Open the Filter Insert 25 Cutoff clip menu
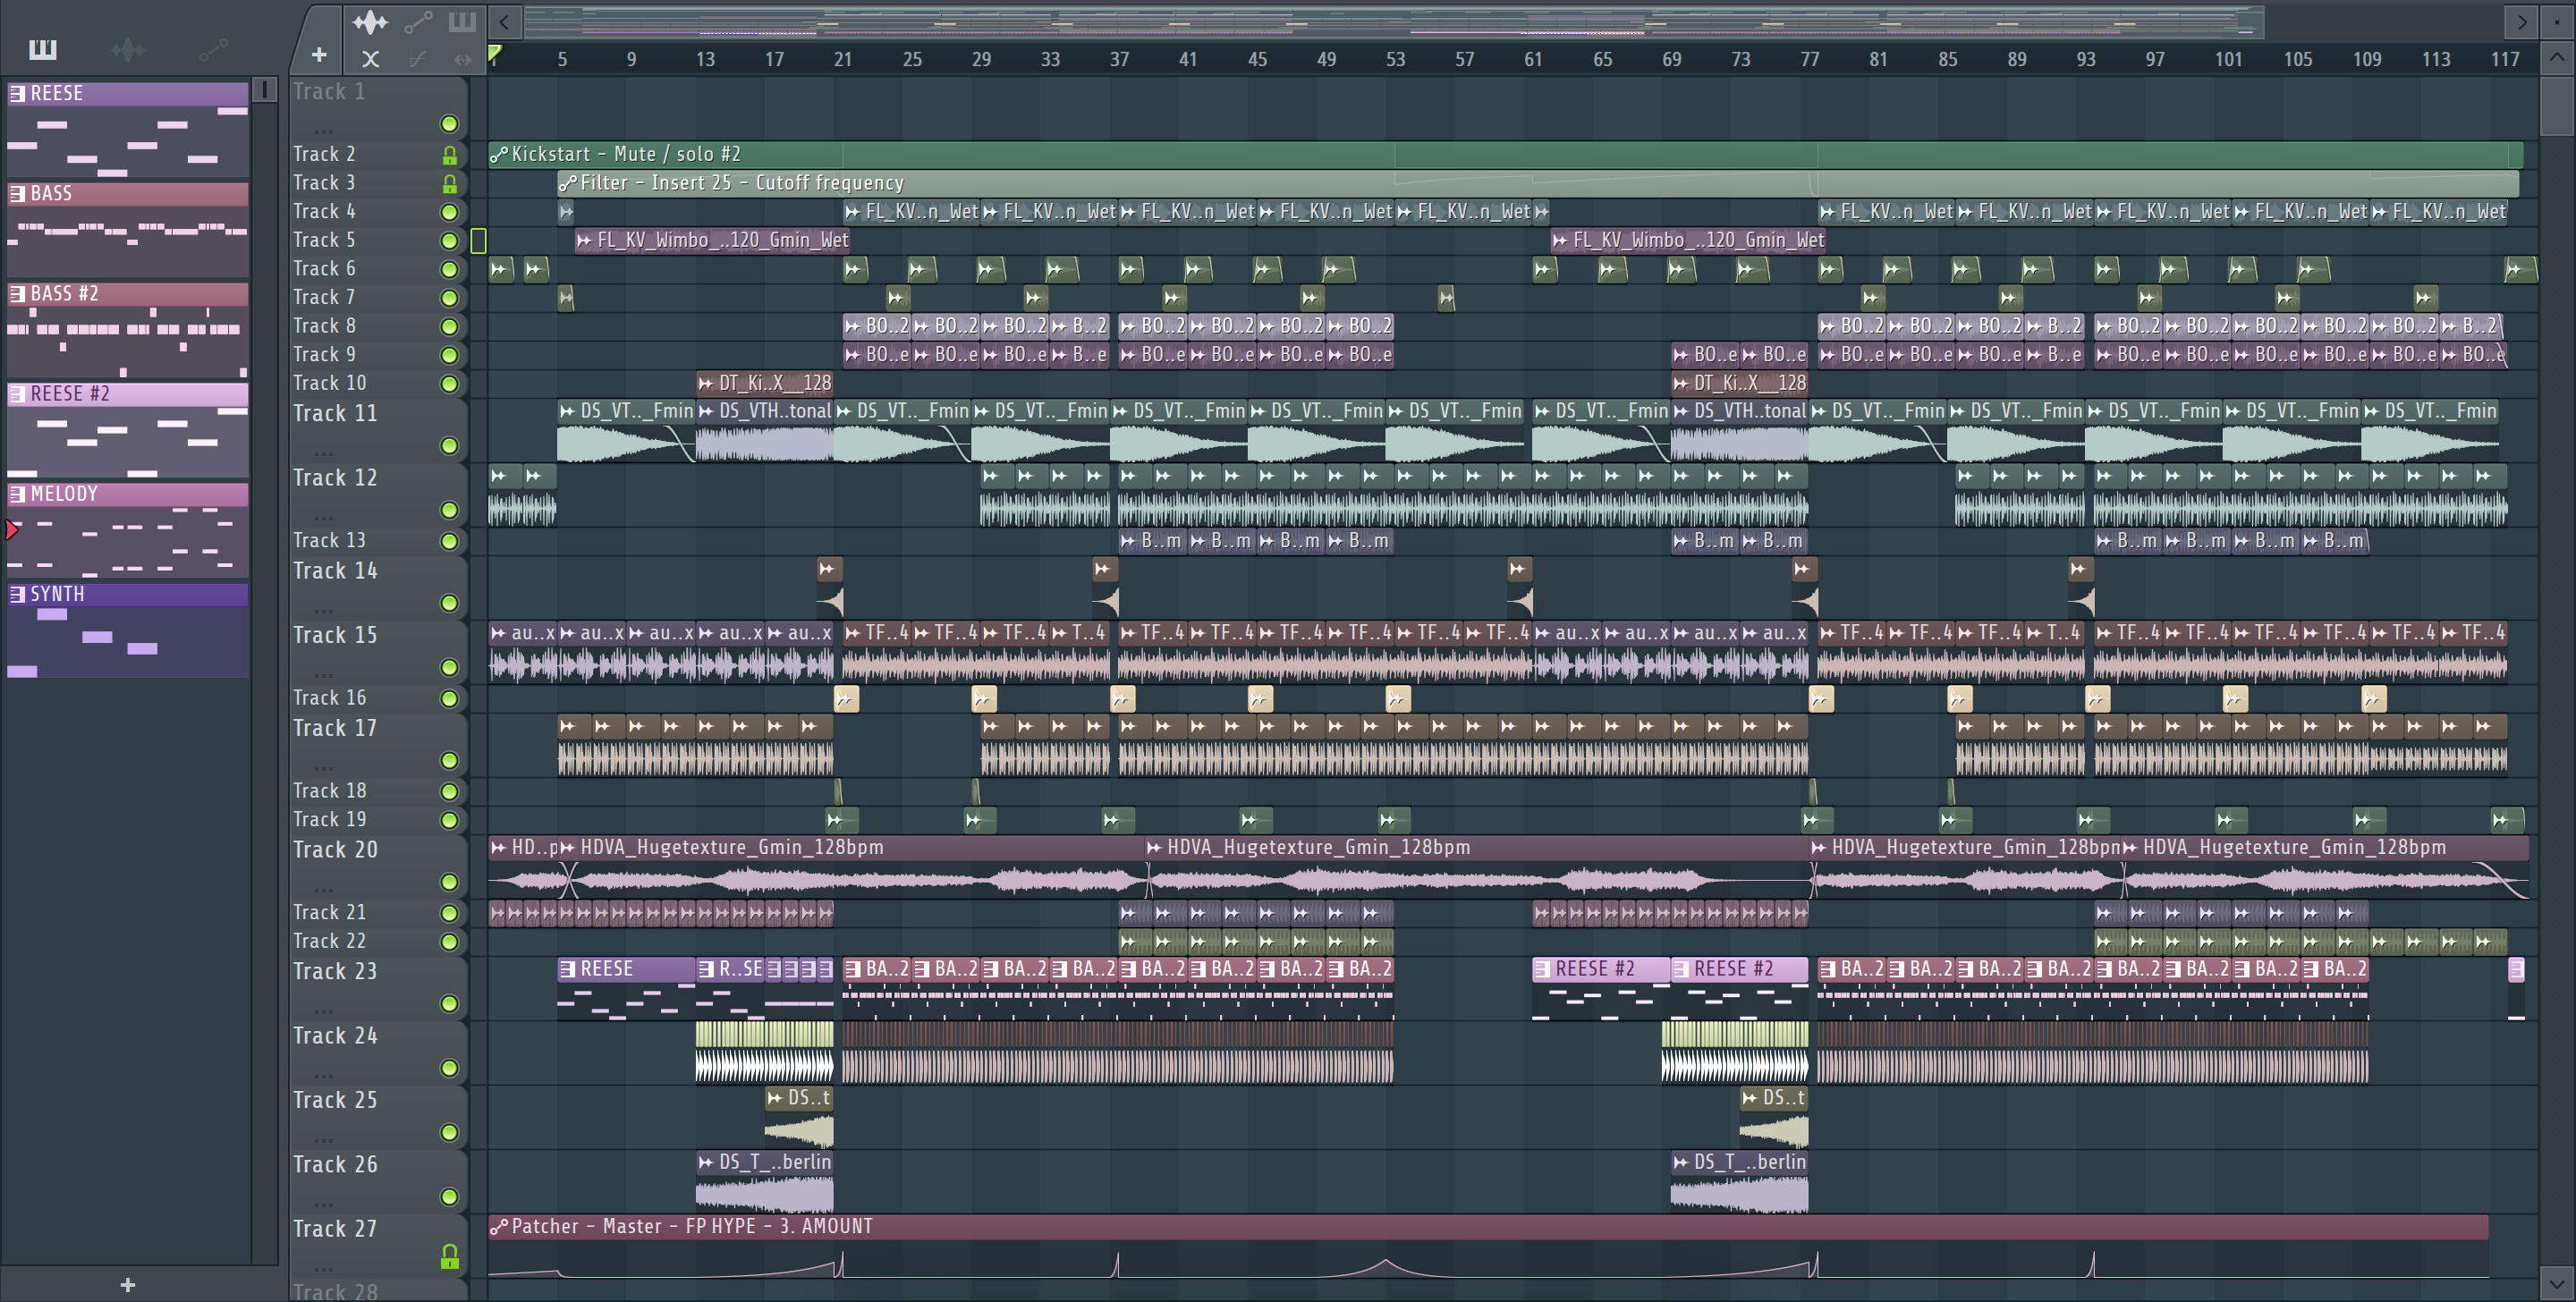 [567, 183]
